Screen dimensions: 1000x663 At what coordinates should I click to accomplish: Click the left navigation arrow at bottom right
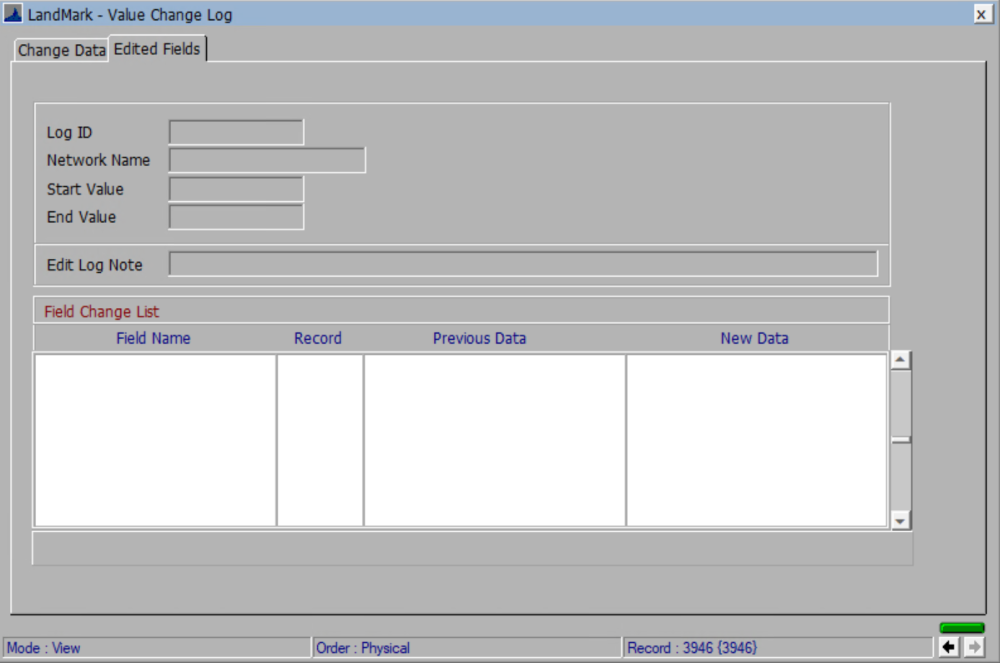click(948, 647)
